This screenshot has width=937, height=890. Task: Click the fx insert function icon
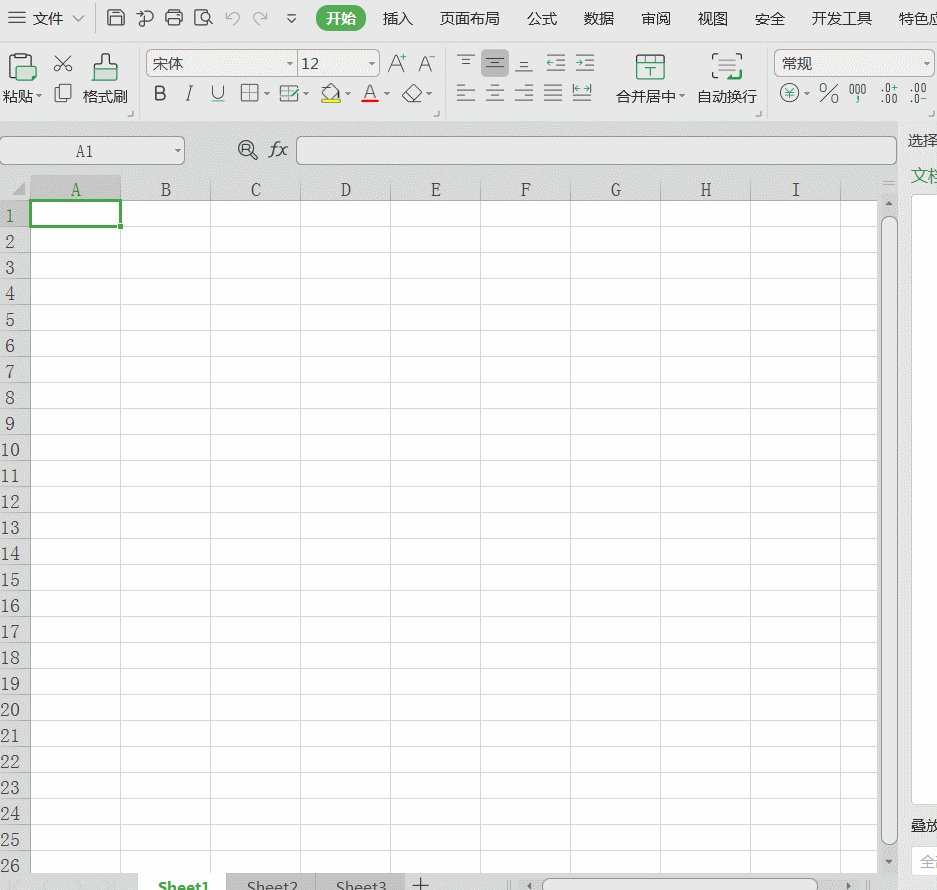point(278,149)
